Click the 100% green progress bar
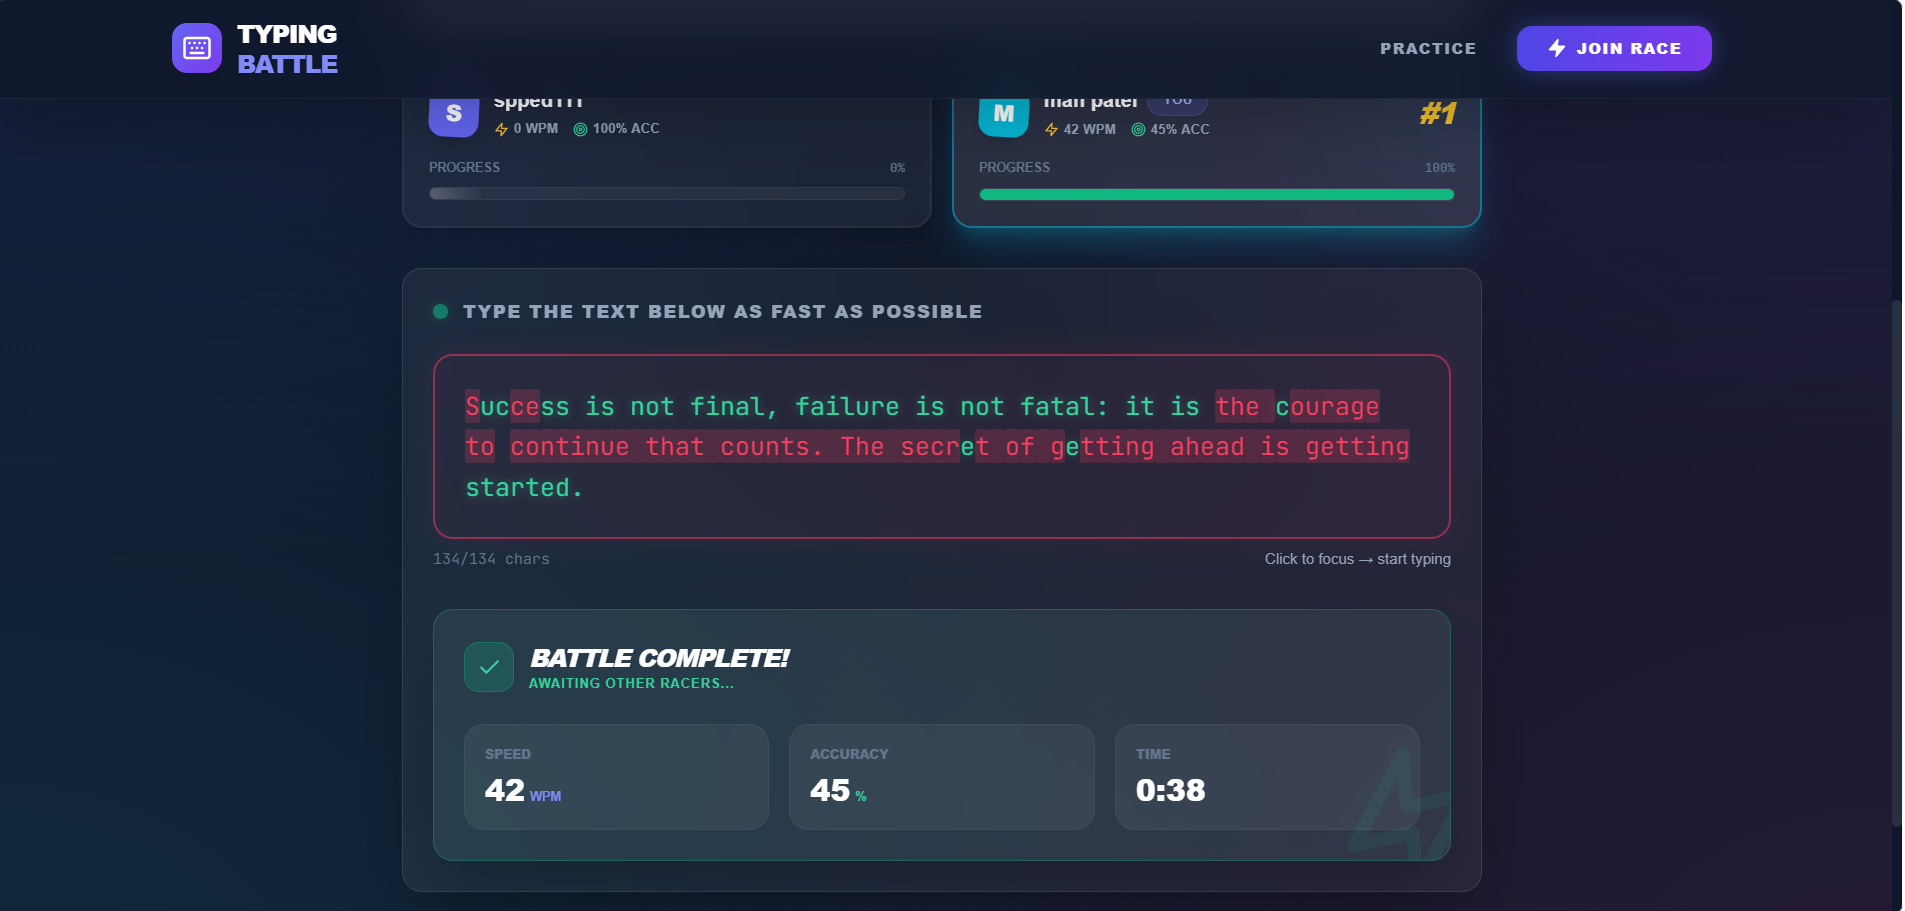This screenshot has width=1905, height=911. pyautogui.click(x=1217, y=194)
